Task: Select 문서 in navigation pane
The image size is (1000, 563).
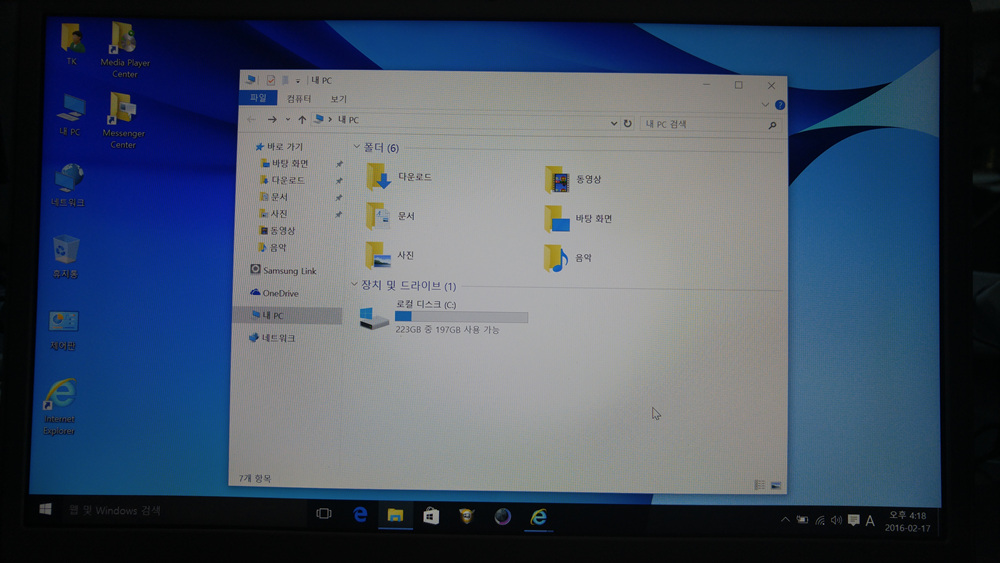Action: 274,197
